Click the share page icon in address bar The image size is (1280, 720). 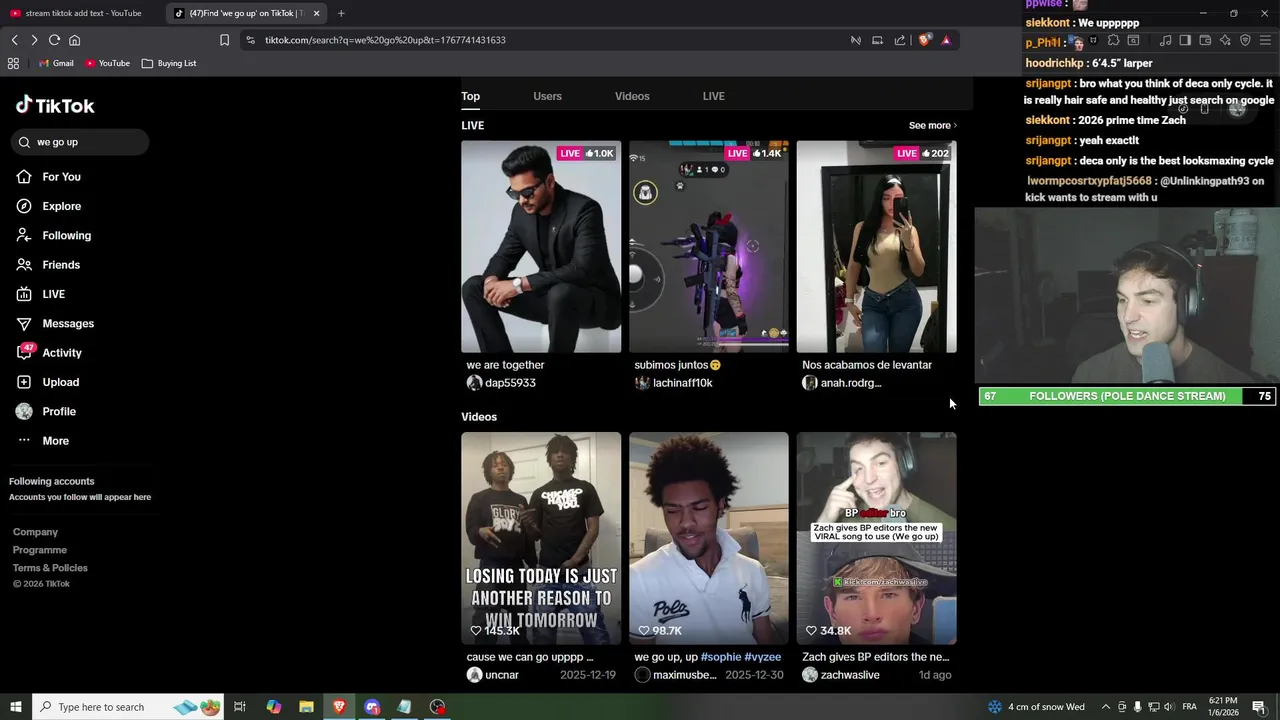(x=900, y=40)
